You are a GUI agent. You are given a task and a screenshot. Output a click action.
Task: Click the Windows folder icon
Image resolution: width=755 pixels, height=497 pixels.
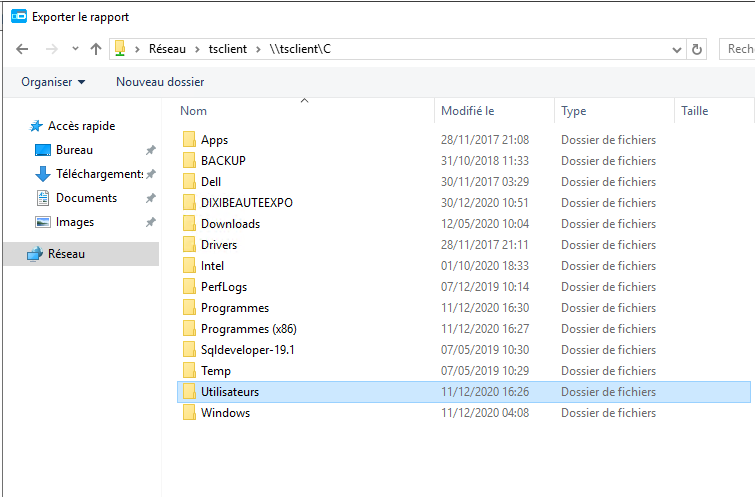189,413
